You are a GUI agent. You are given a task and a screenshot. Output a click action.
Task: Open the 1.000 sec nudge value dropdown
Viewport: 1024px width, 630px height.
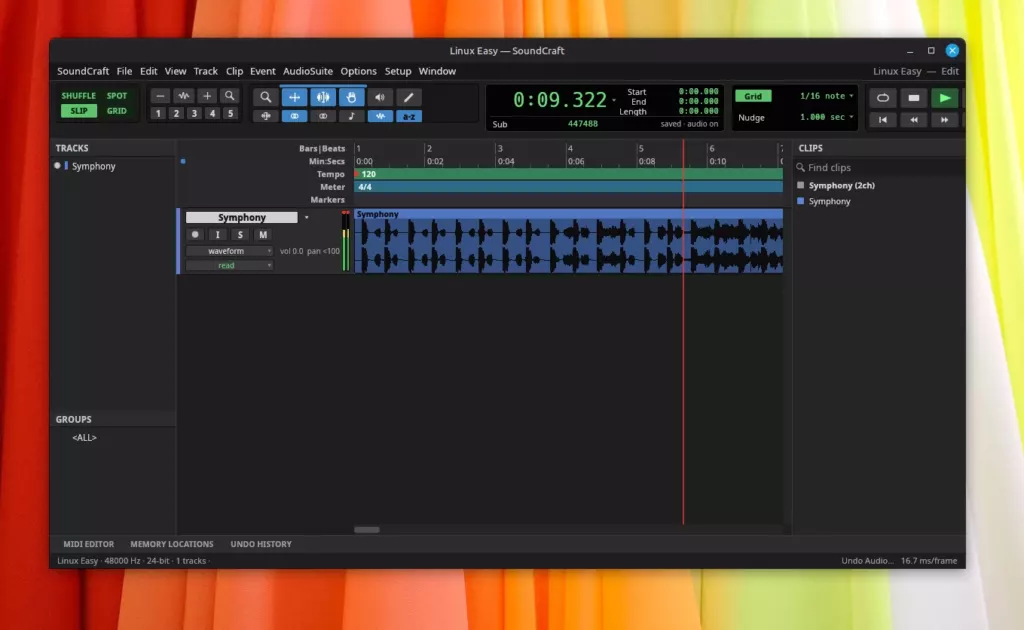(x=827, y=117)
